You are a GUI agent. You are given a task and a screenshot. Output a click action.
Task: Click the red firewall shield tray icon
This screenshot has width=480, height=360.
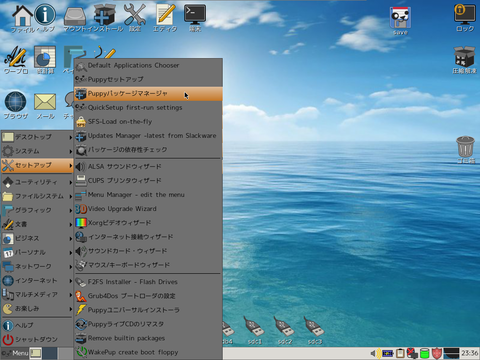point(437,353)
